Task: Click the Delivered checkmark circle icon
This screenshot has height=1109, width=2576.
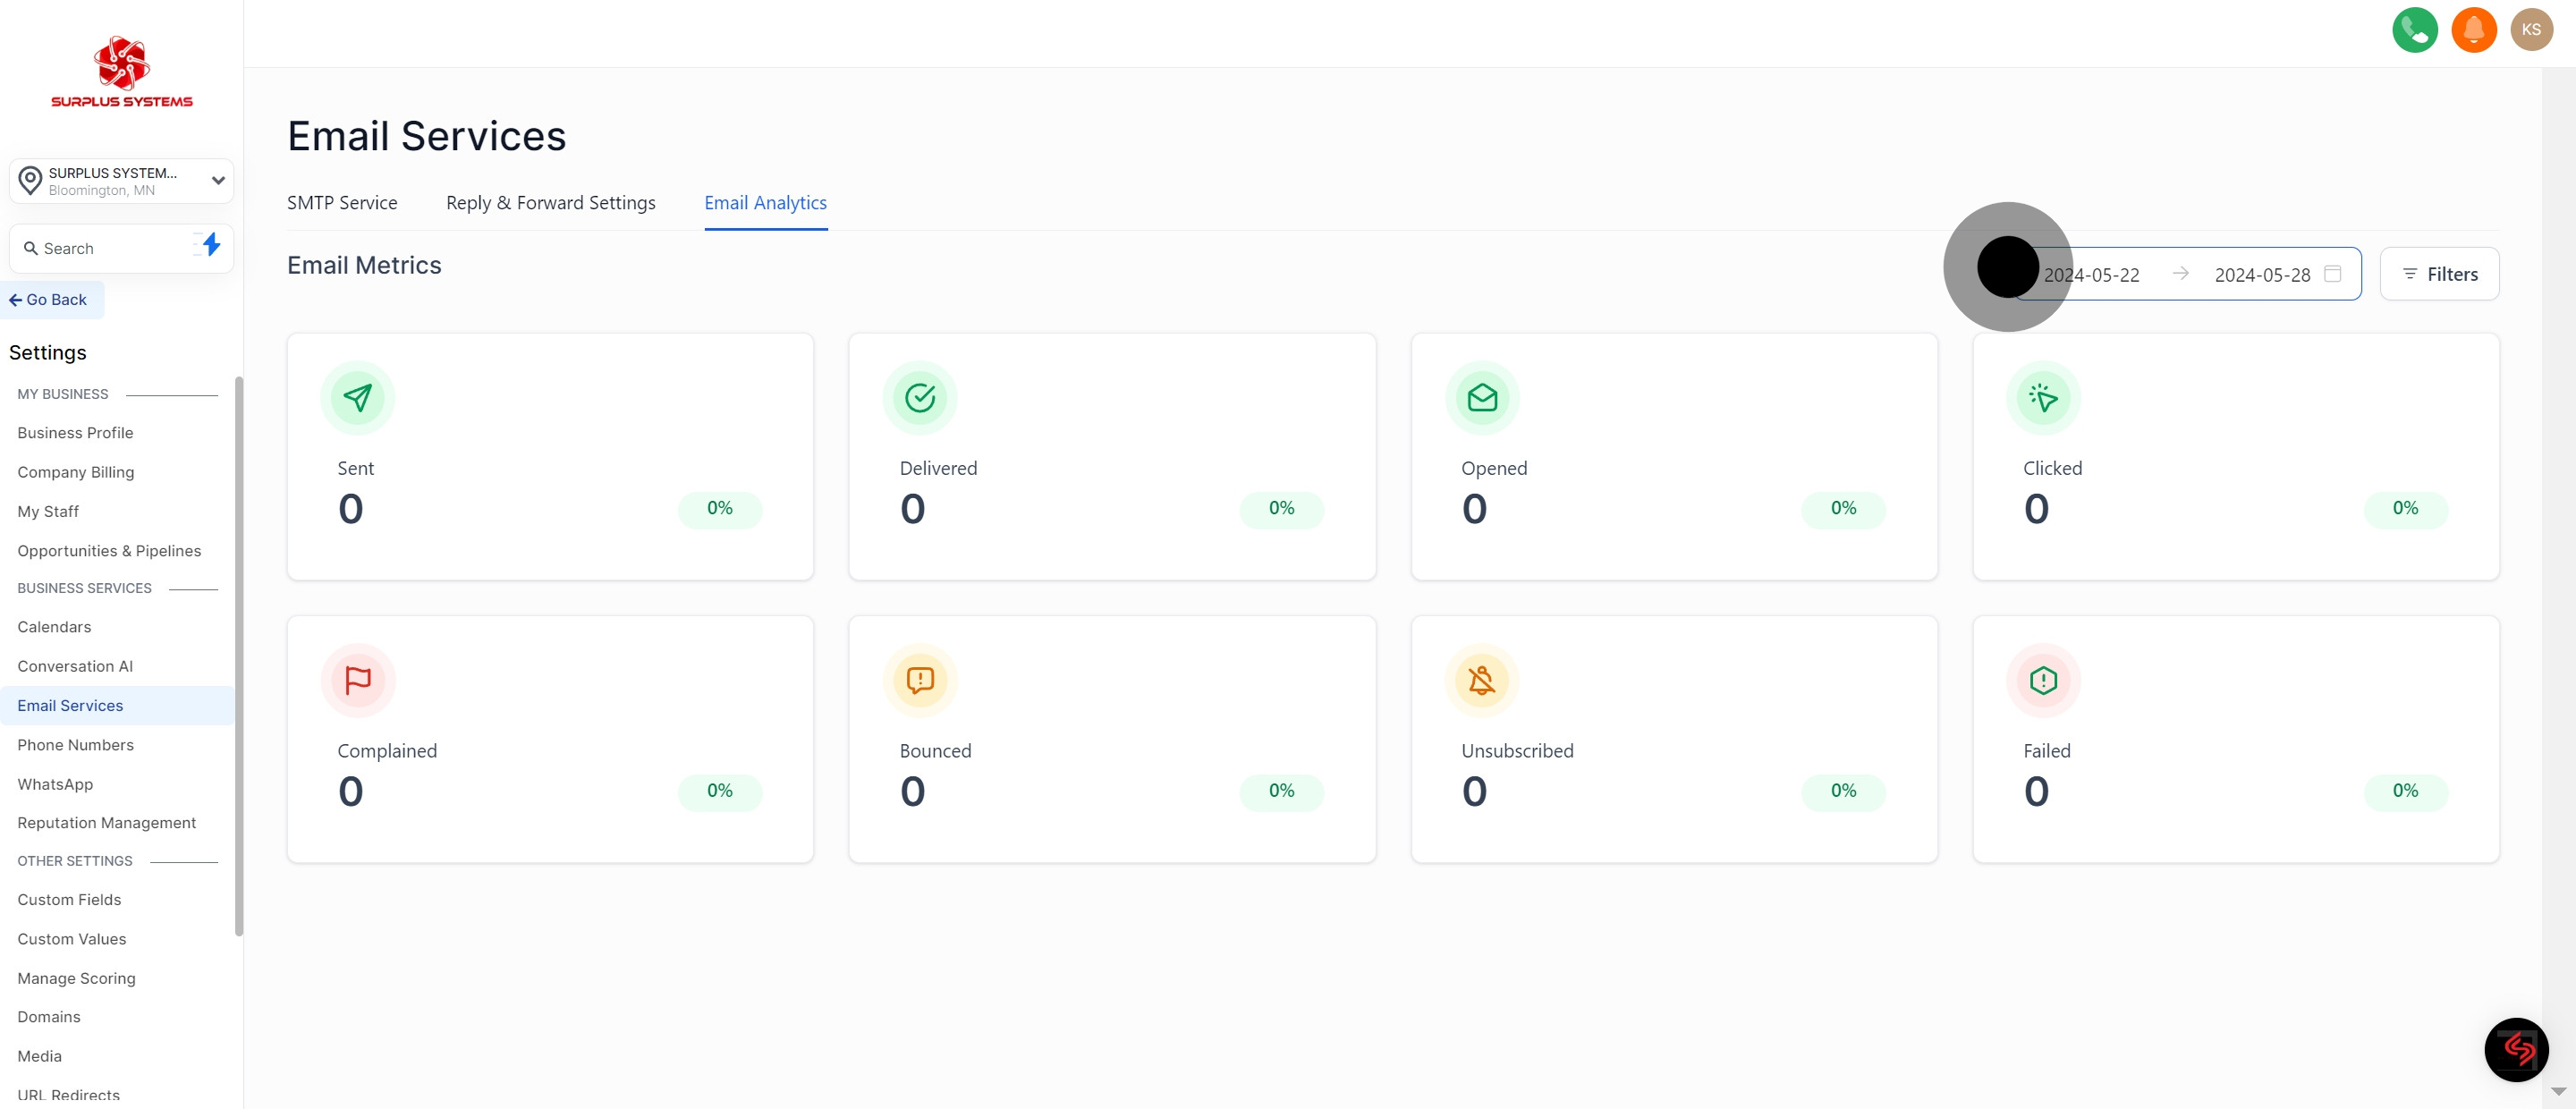Action: click(919, 398)
